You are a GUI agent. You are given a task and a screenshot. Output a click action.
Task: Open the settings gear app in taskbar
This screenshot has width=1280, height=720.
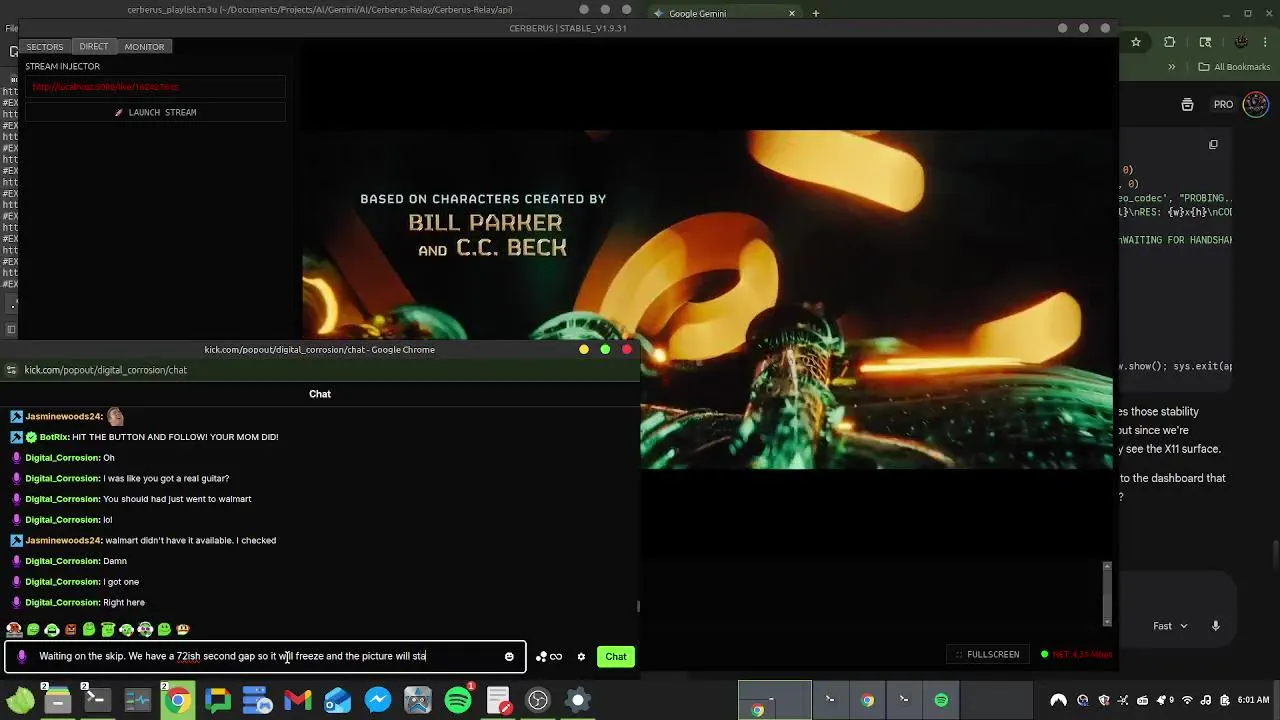click(578, 700)
